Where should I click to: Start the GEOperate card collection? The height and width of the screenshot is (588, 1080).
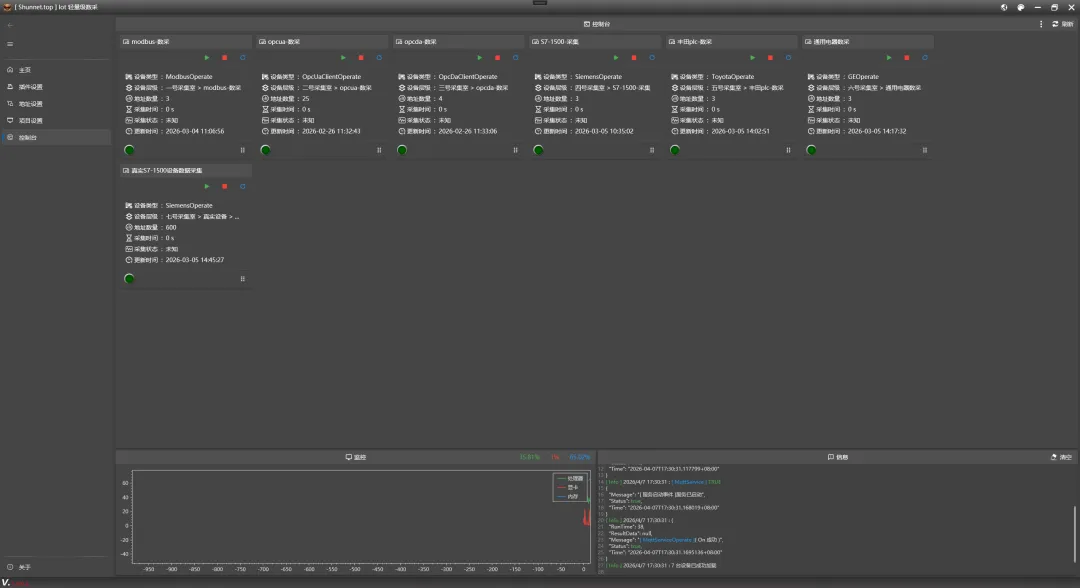point(889,58)
